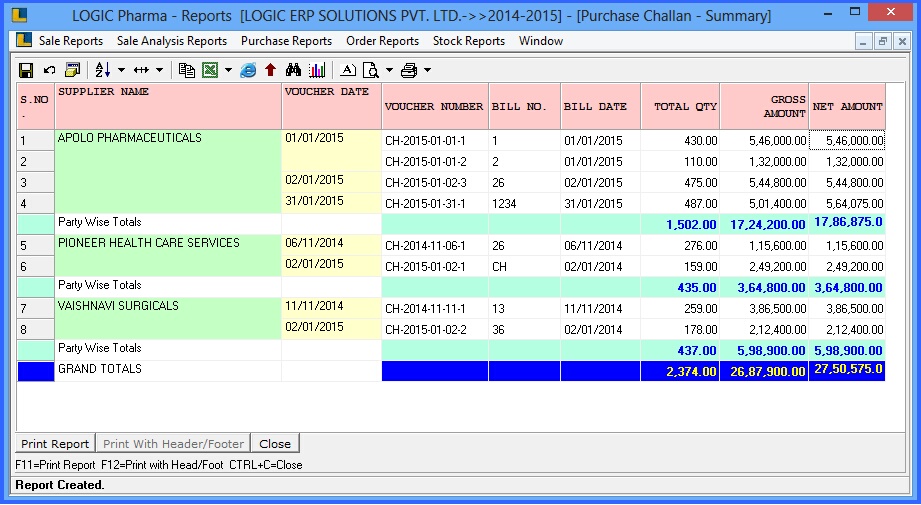Click voucher number CH-2015-01-02-3

tap(435, 183)
